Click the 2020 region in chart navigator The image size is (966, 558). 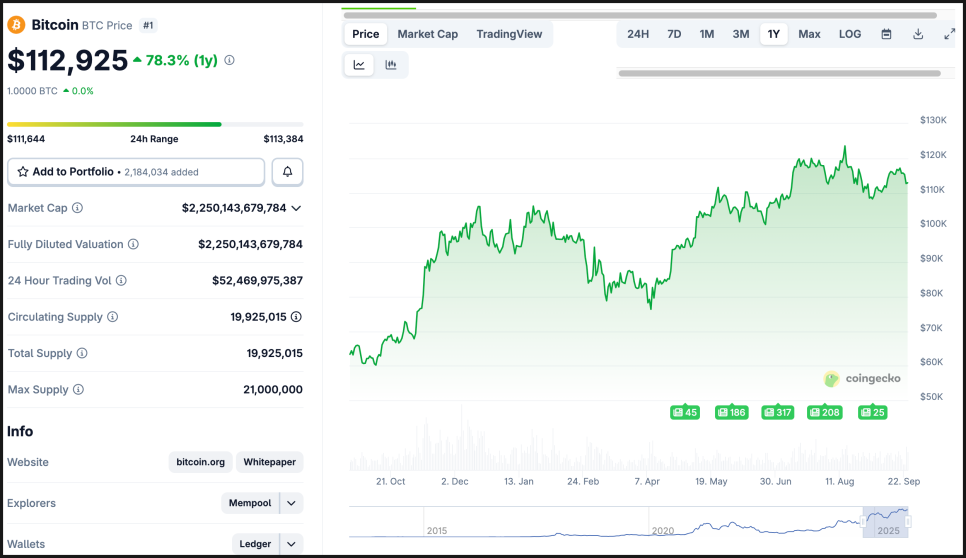point(663,530)
